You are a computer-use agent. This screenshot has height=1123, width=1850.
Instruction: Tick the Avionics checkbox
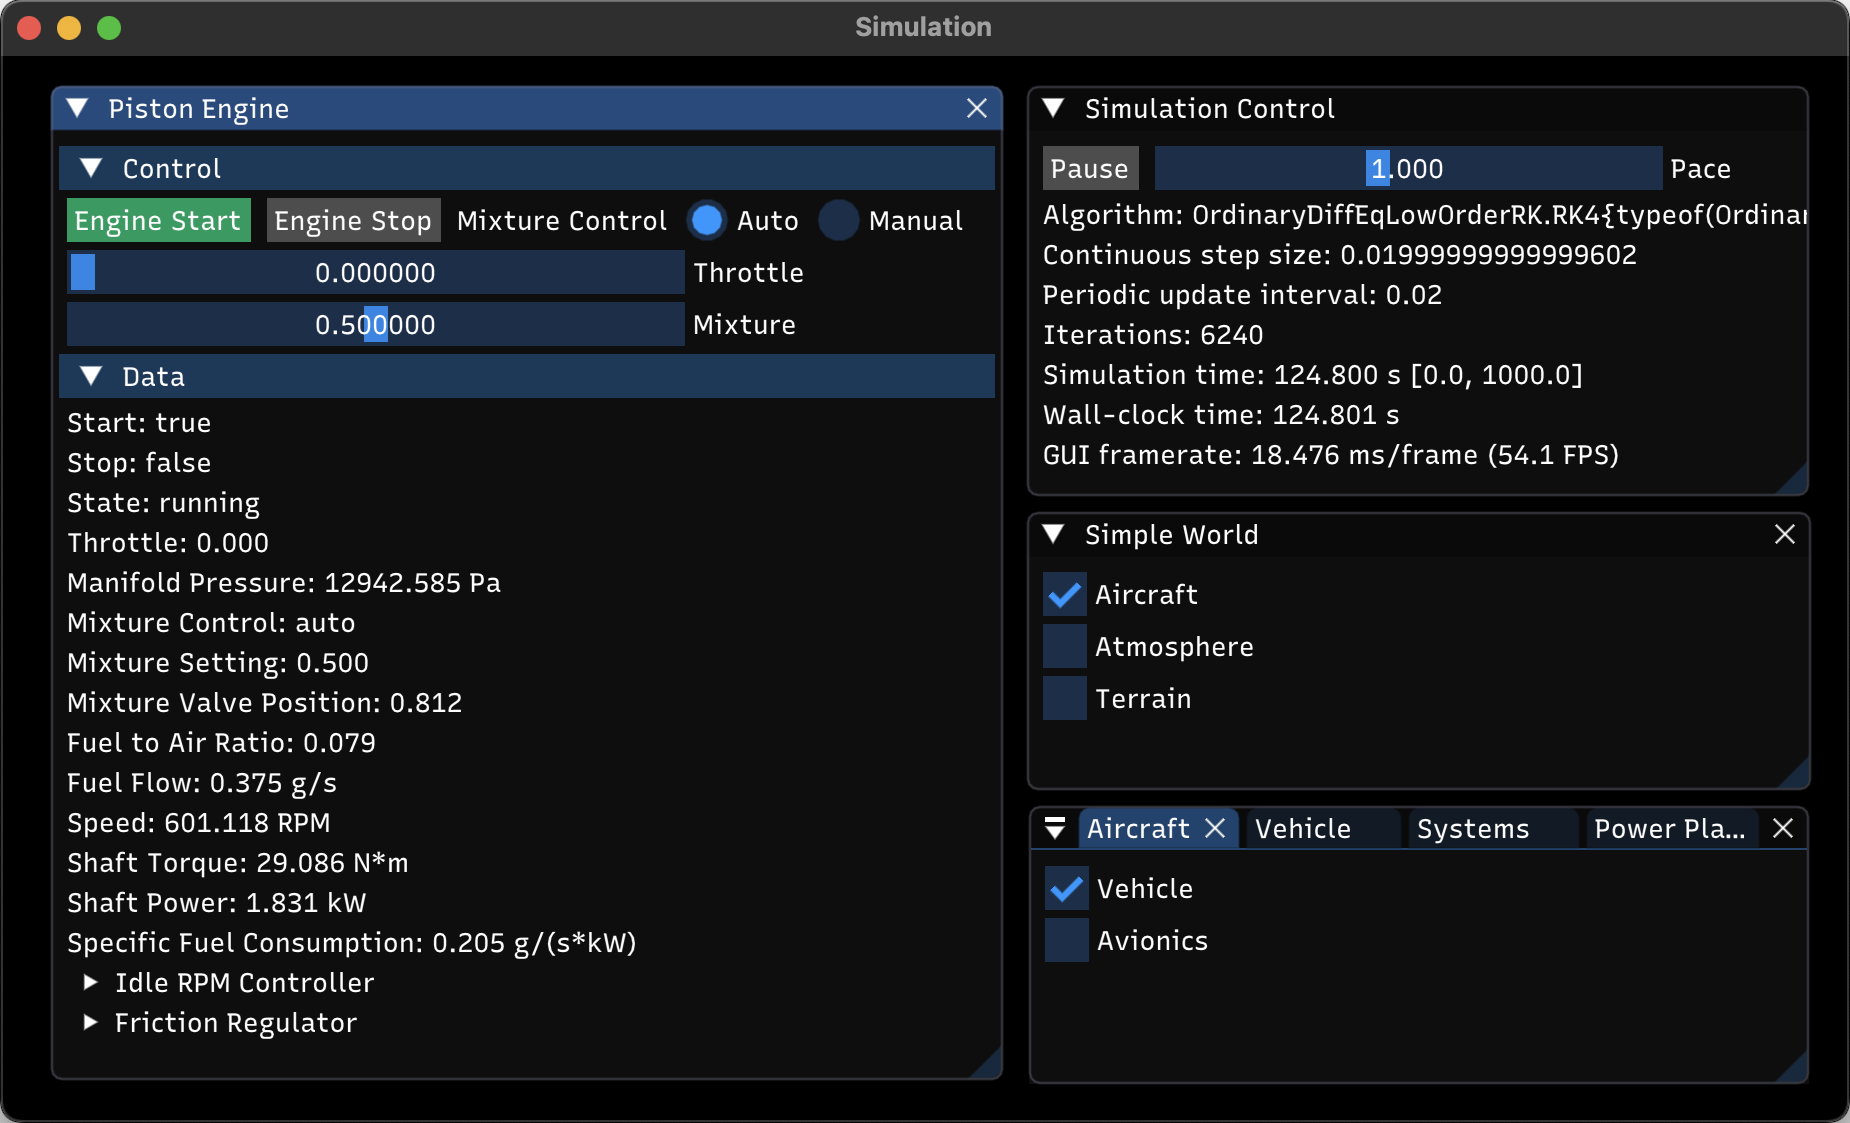pyautogui.click(x=1066, y=941)
